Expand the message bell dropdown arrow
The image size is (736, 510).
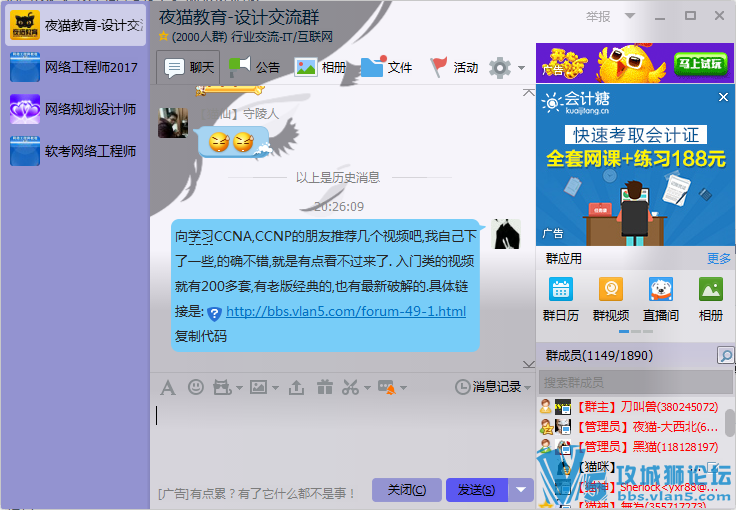pyautogui.click(x=404, y=388)
